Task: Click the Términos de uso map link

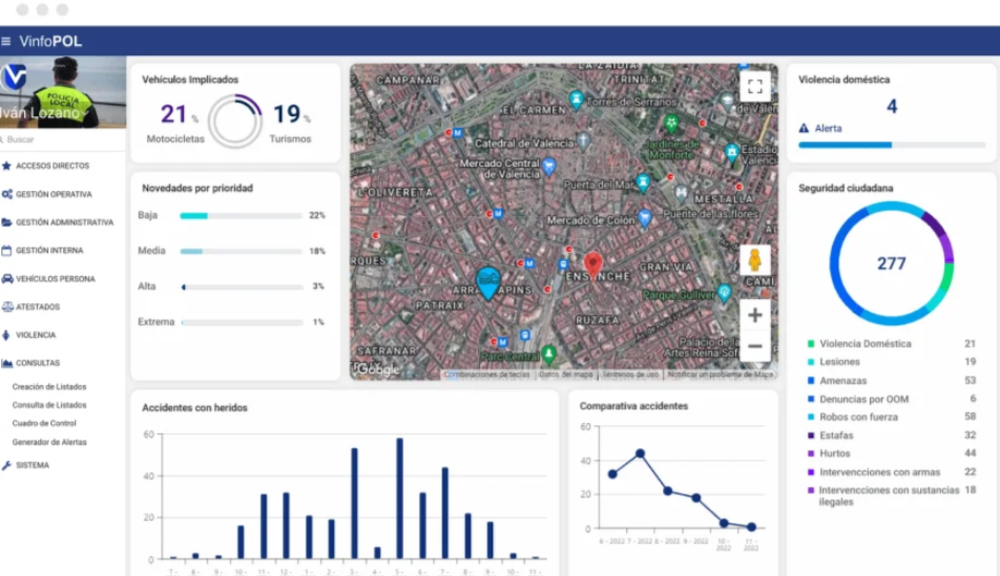Action: pyautogui.click(x=630, y=374)
